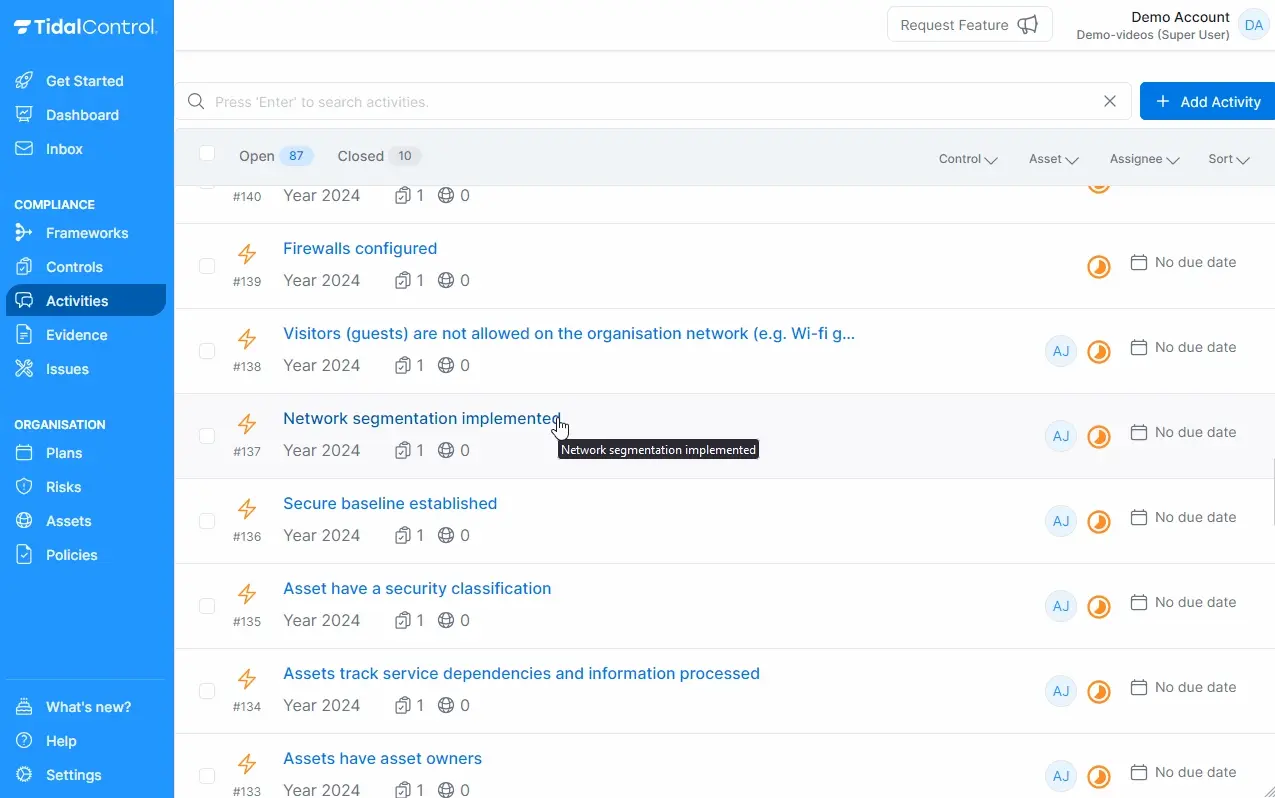
Task: Expand the Asset filter dropdown
Action: 1054,159
